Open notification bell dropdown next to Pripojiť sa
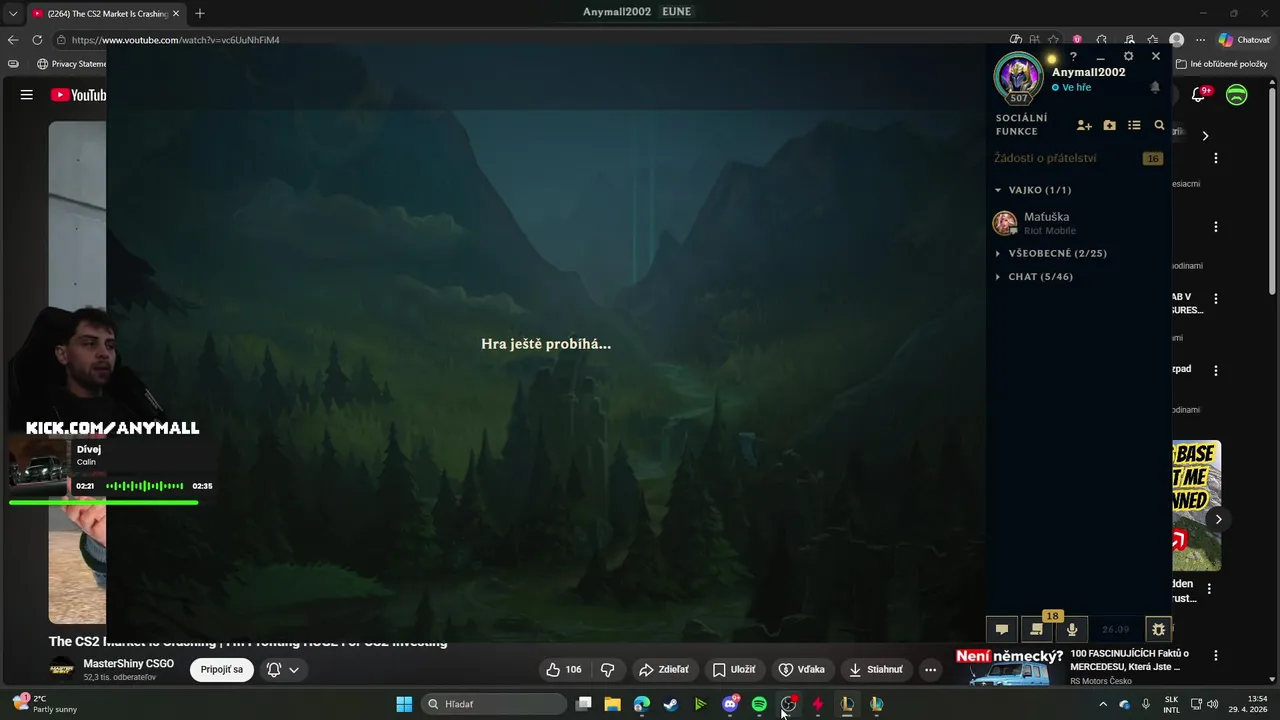Image resolution: width=1280 pixels, height=720 pixels. (282, 669)
